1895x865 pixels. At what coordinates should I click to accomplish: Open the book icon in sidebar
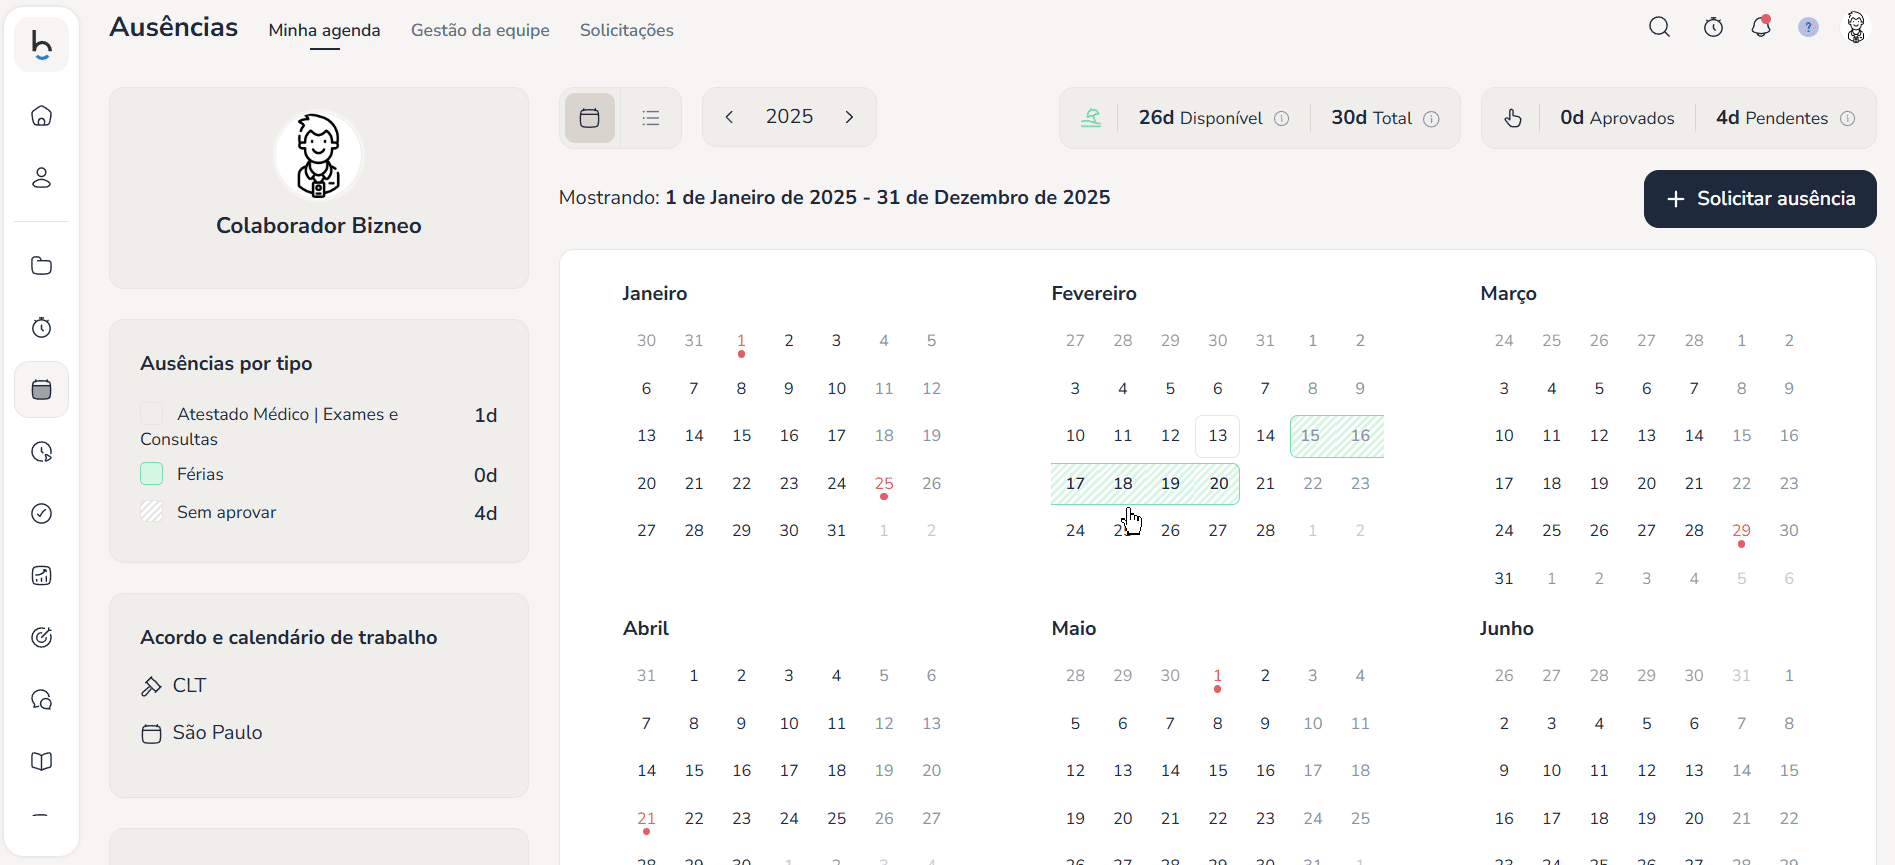tap(42, 762)
